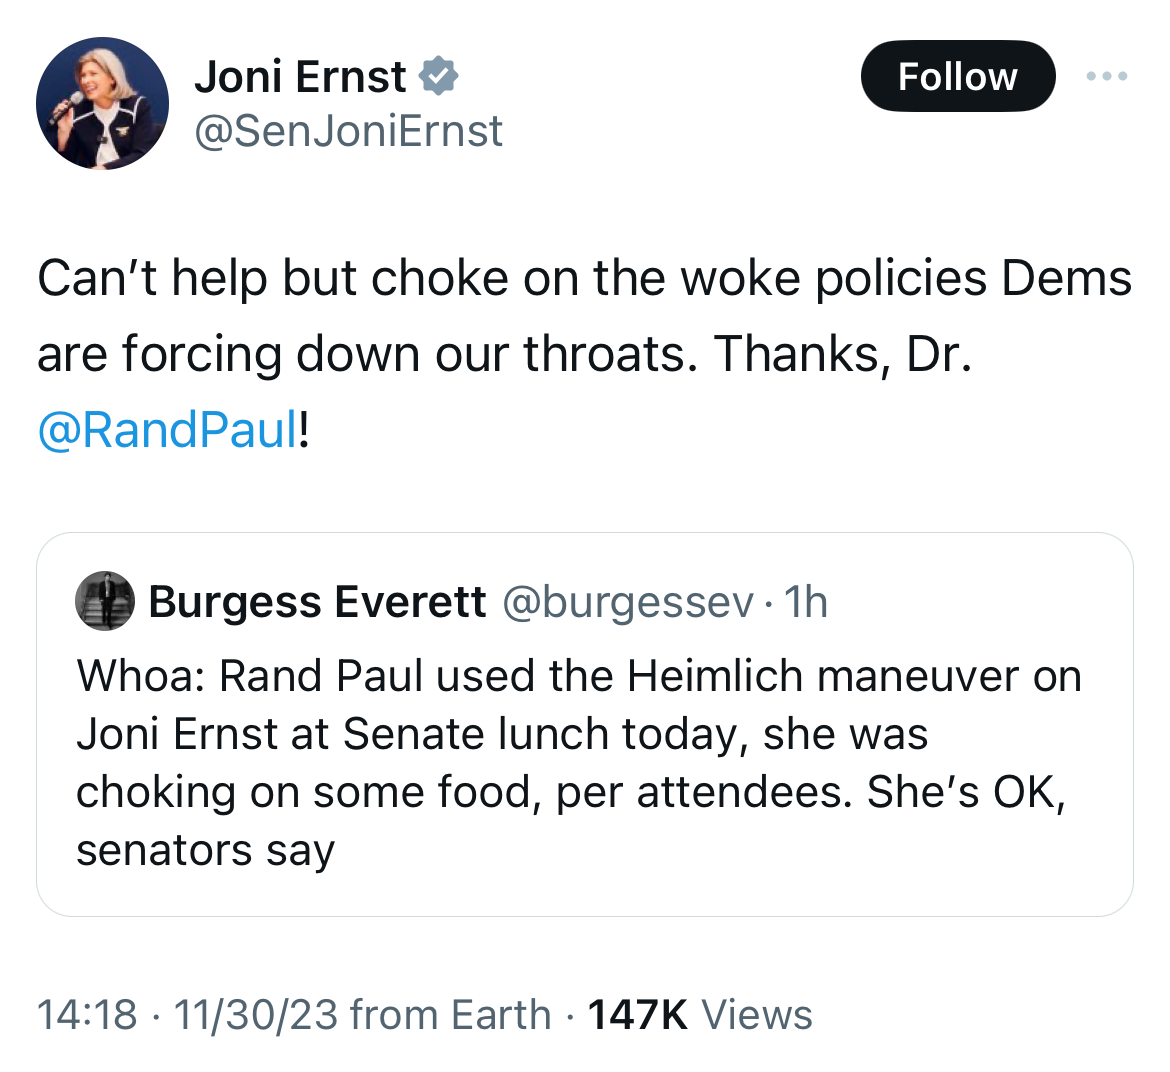
Task: Open the @SenJoniErnst handle
Action: coord(348,131)
